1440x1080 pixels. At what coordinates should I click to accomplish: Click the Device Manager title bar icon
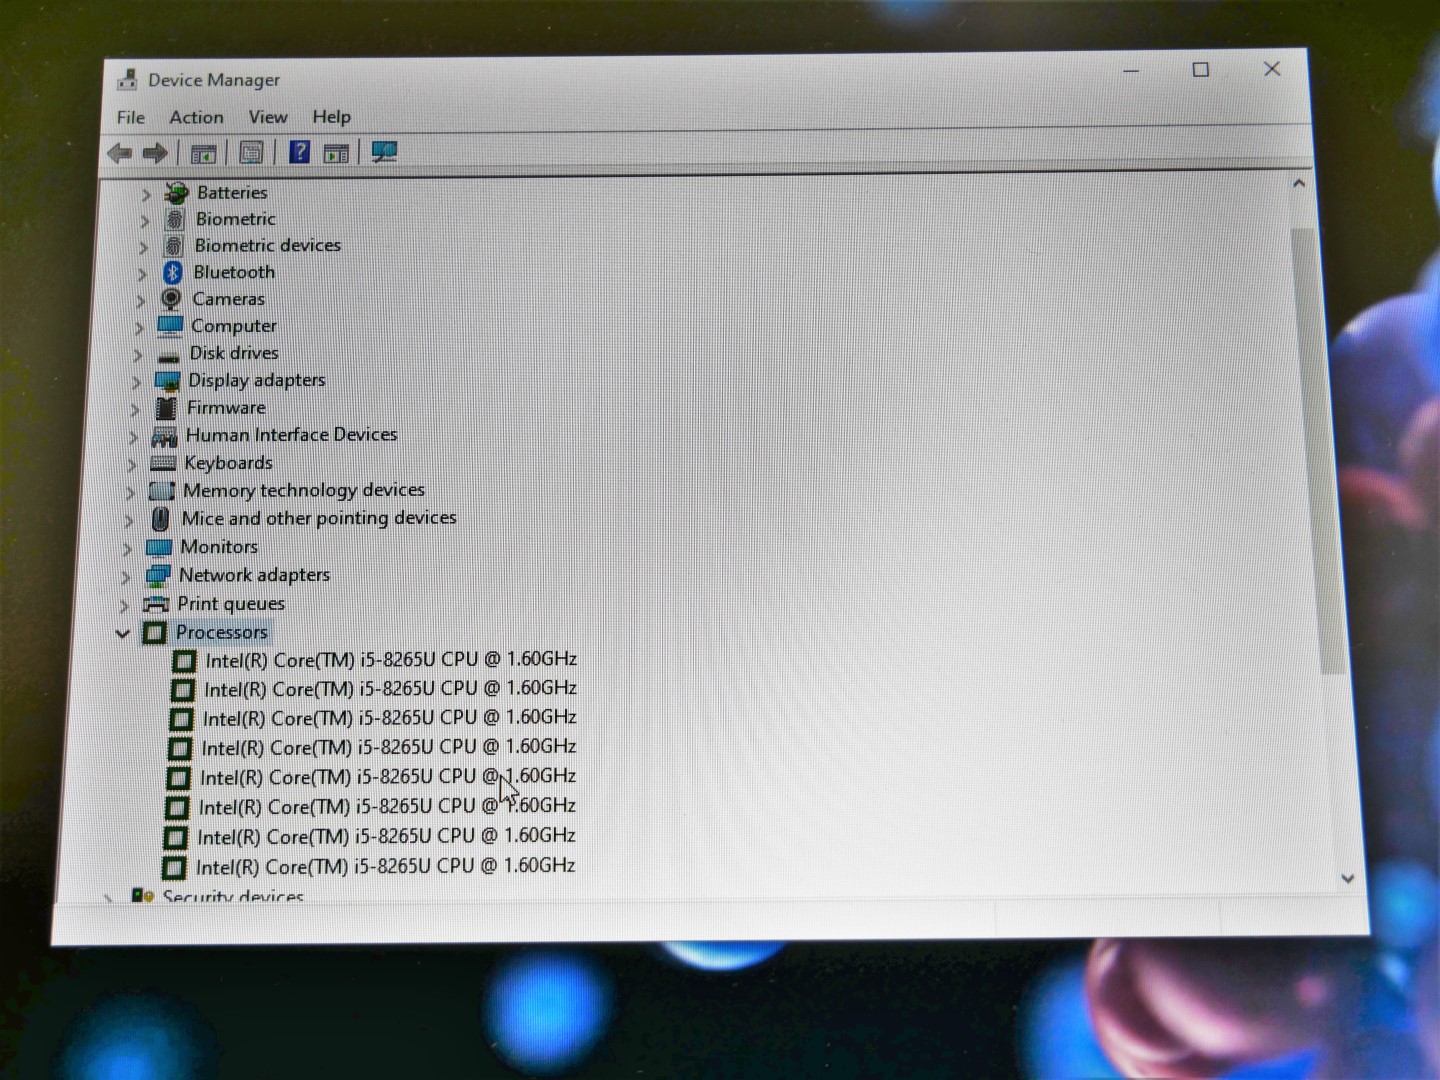(128, 80)
